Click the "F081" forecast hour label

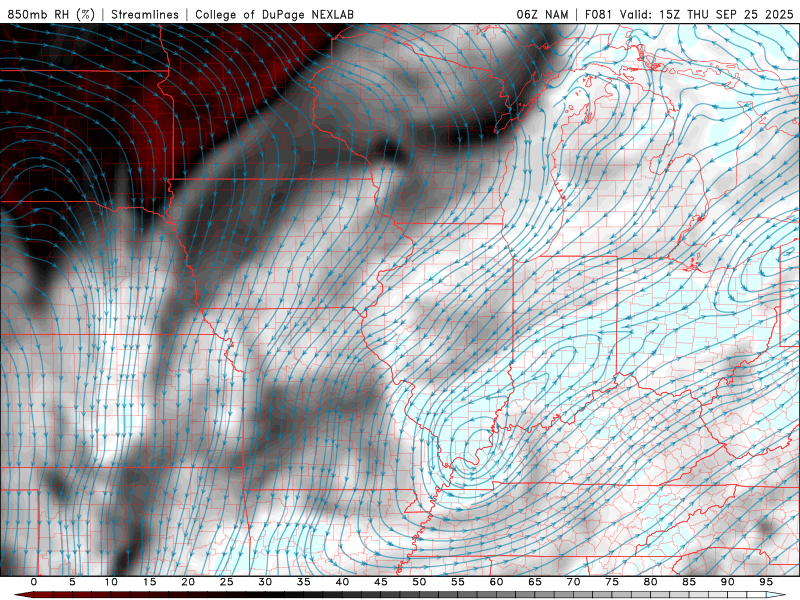[599, 15]
